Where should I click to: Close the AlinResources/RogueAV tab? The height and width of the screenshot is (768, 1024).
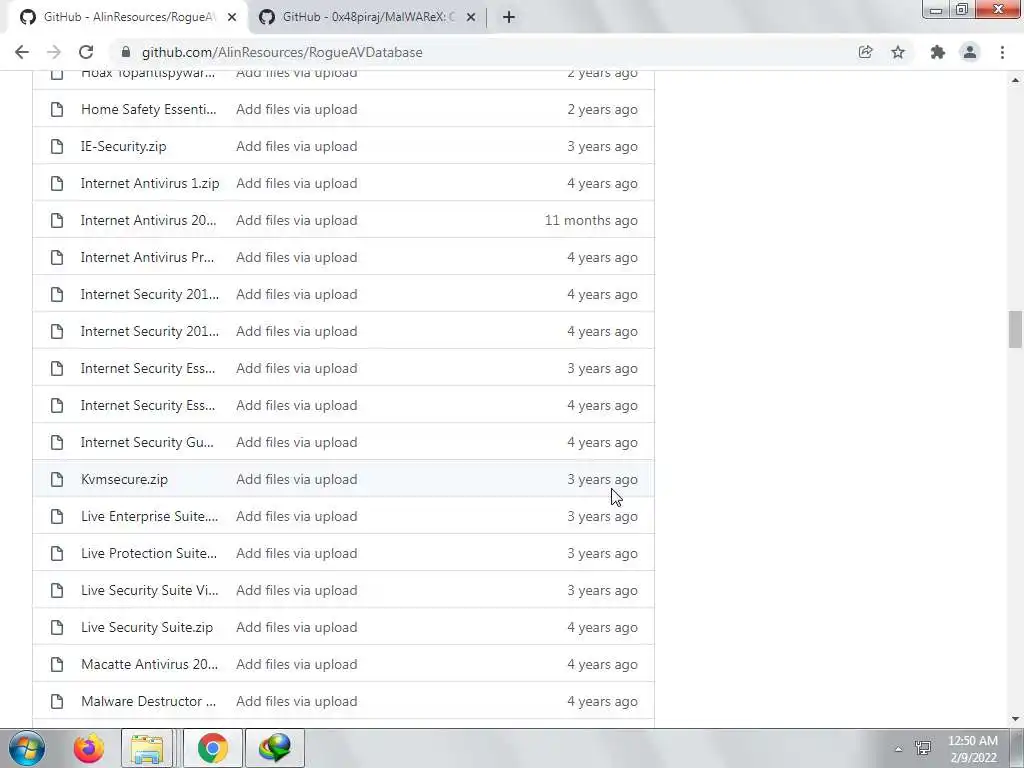pyautogui.click(x=232, y=17)
